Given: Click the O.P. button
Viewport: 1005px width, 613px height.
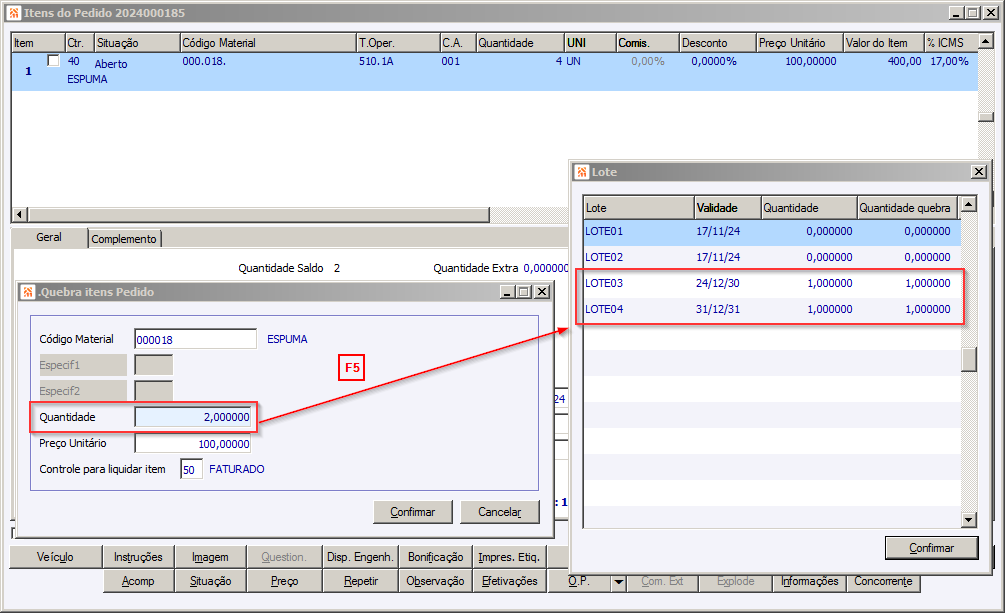Looking at the screenshot, I should point(579,581).
